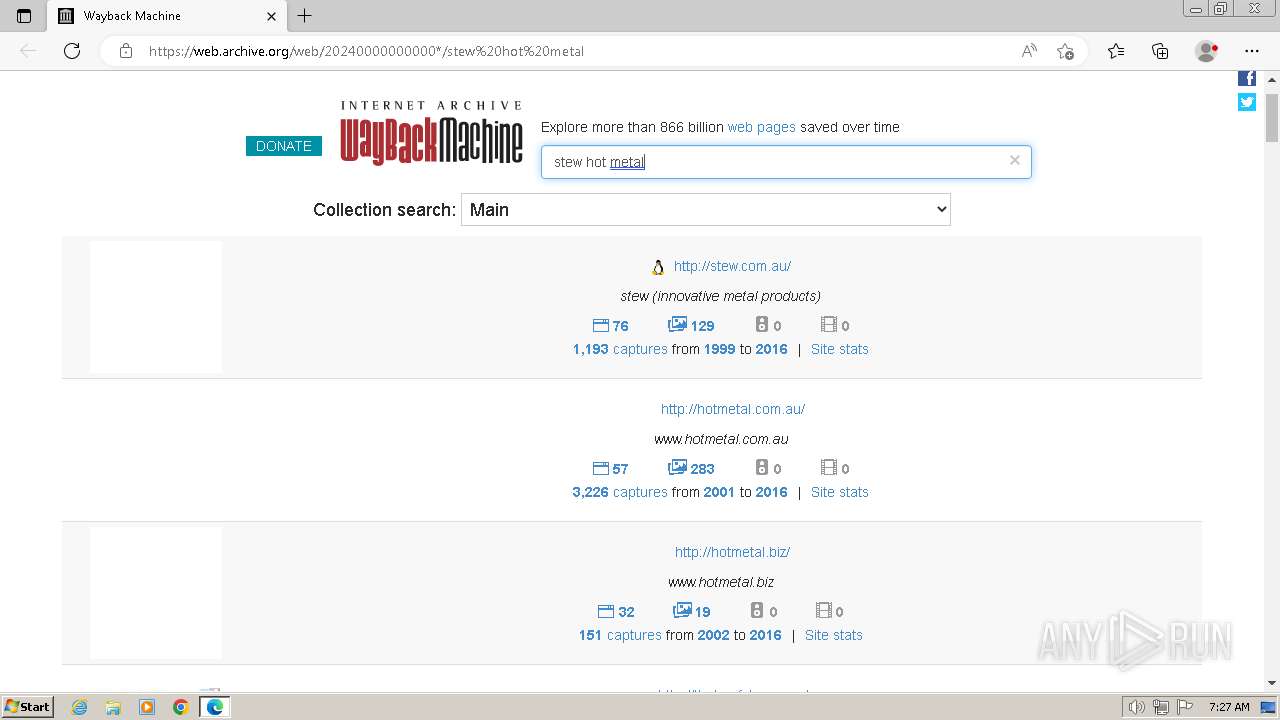Open File Explorer from taskbar

(113, 707)
